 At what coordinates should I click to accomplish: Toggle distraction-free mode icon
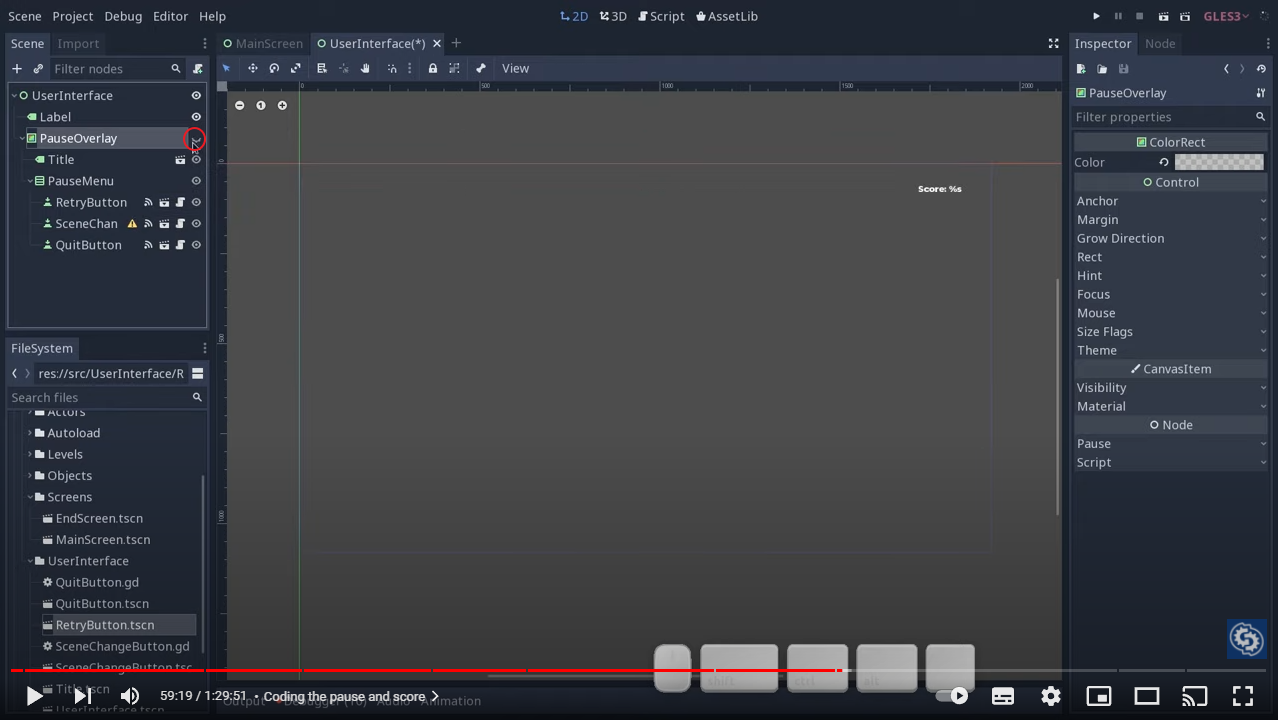1053,43
